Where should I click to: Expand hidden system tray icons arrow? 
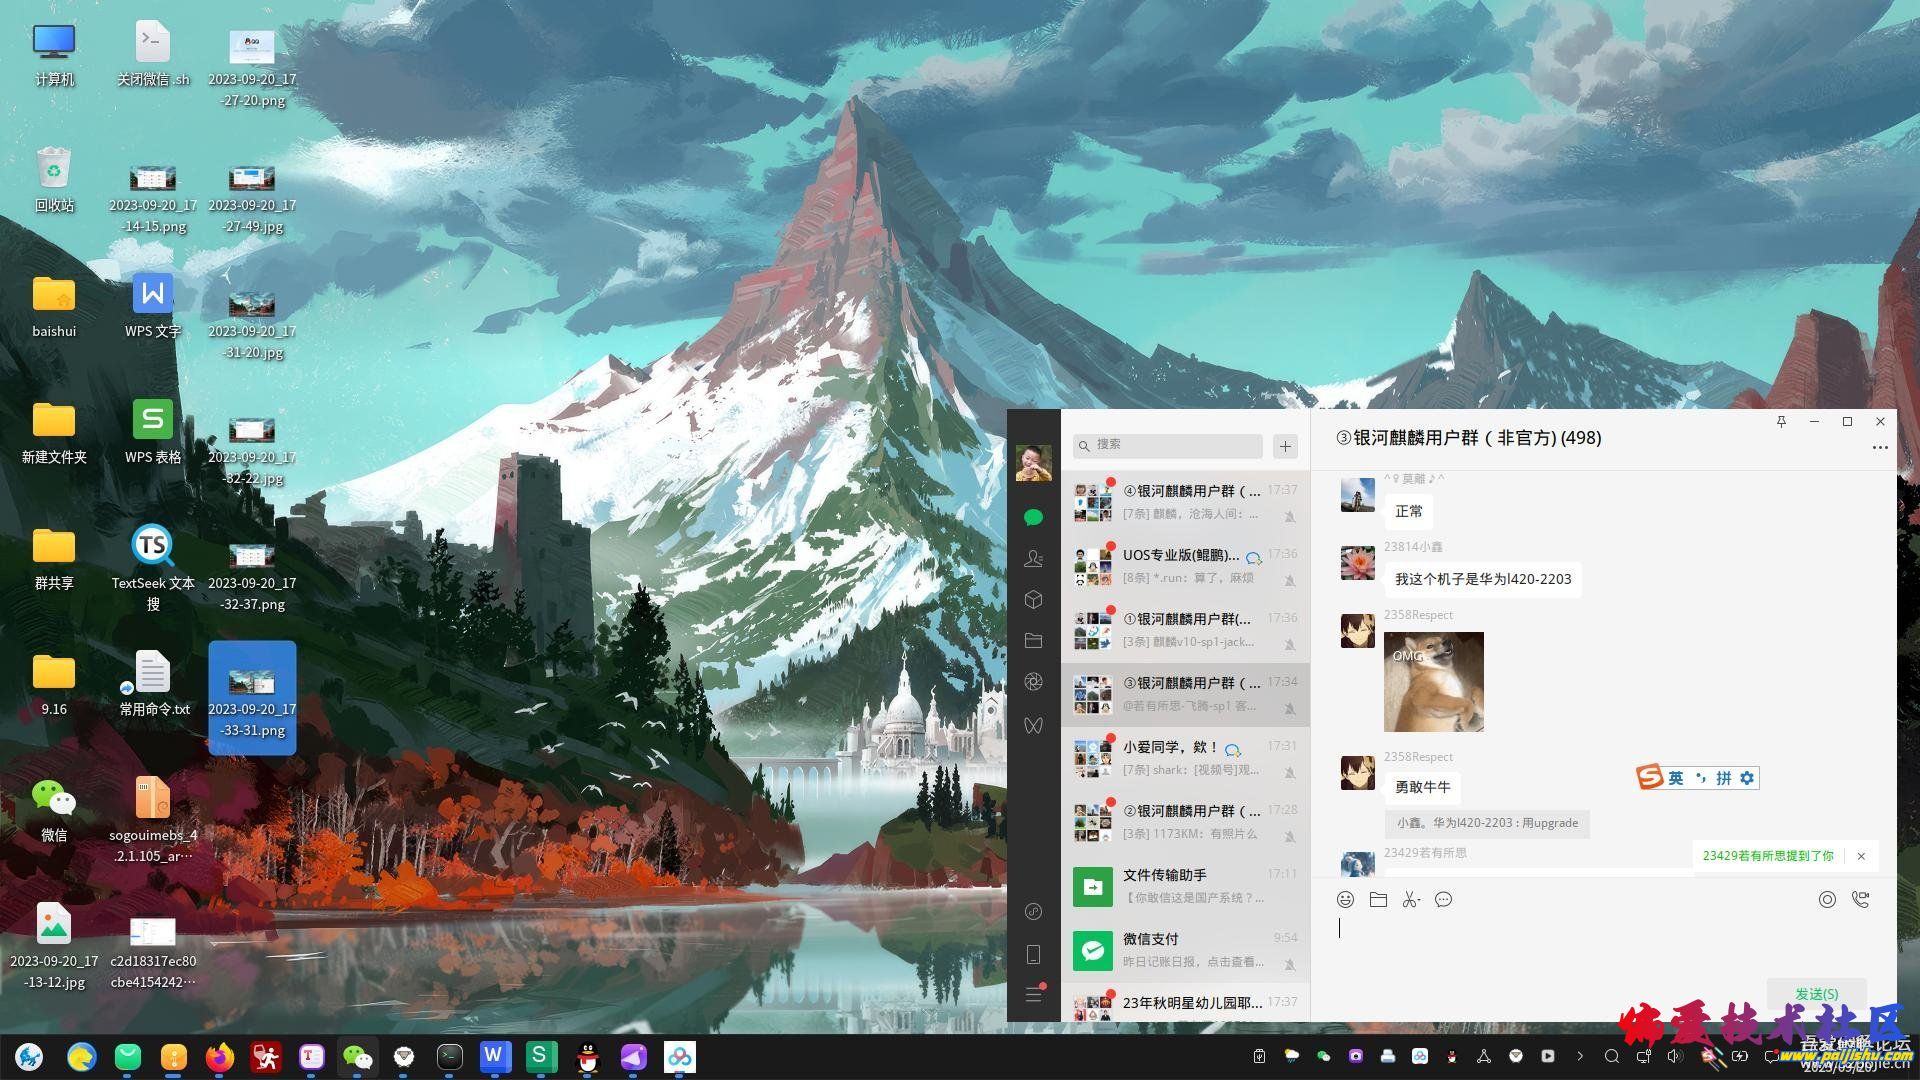(x=1580, y=1056)
